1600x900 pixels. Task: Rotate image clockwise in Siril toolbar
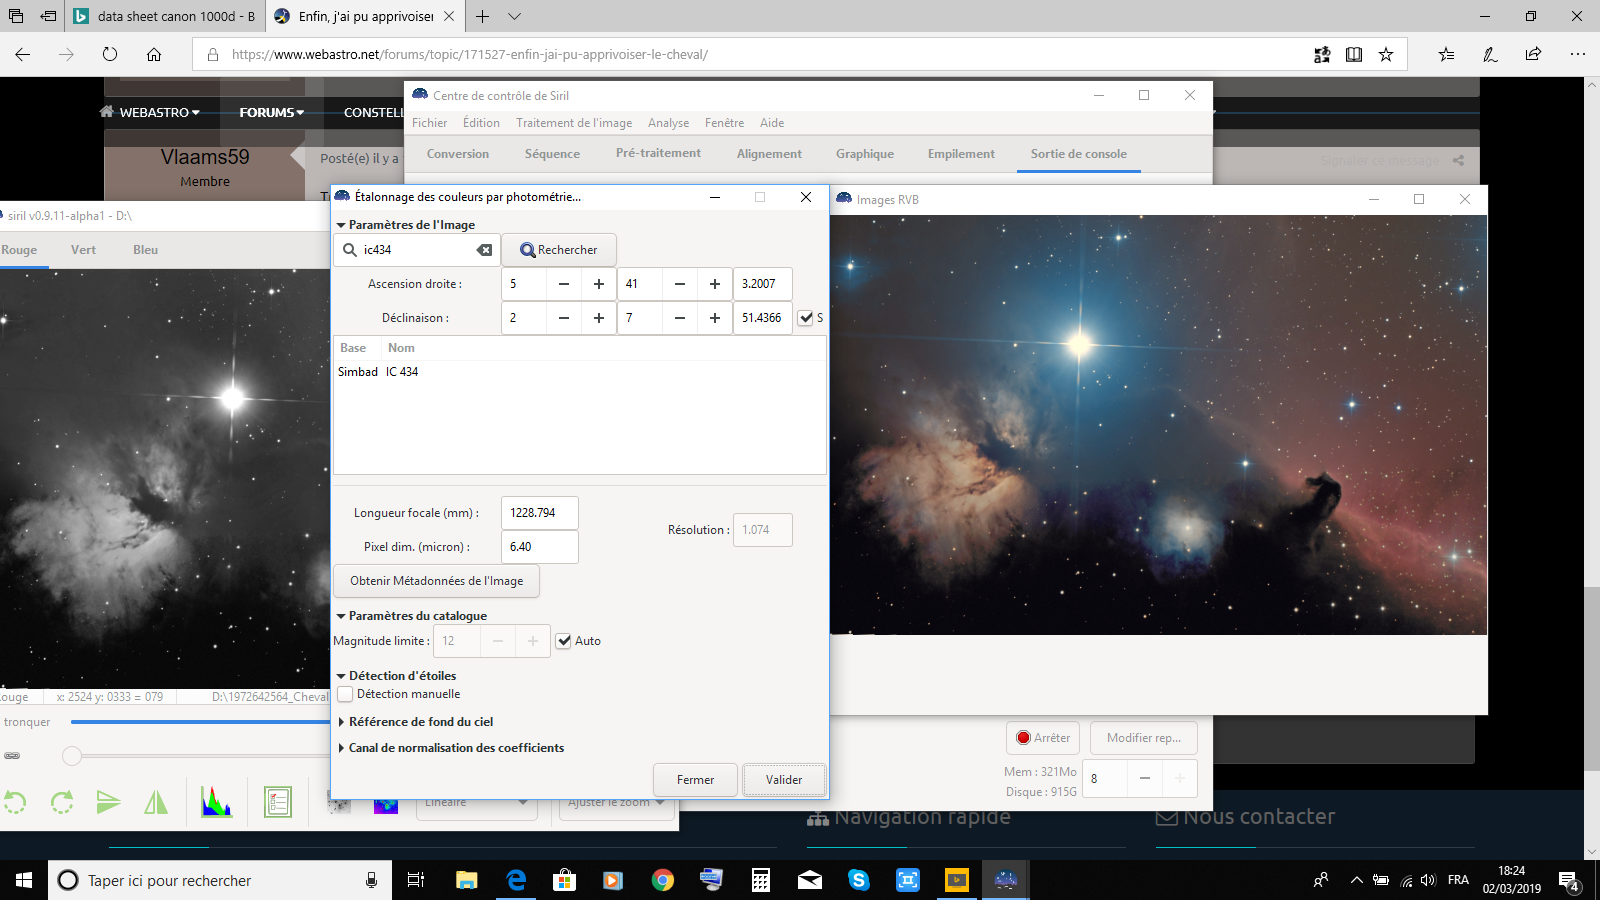[62, 802]
